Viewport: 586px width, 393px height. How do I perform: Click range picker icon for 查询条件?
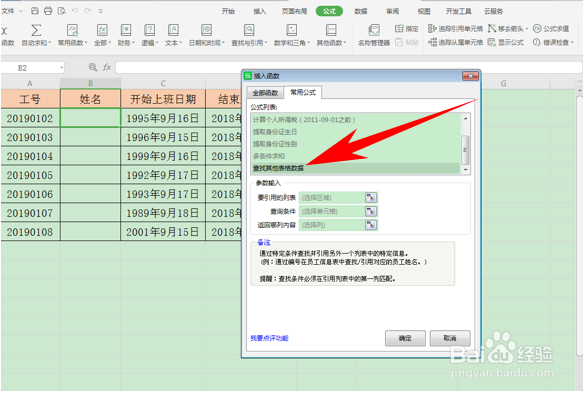[x=371, y=211]
